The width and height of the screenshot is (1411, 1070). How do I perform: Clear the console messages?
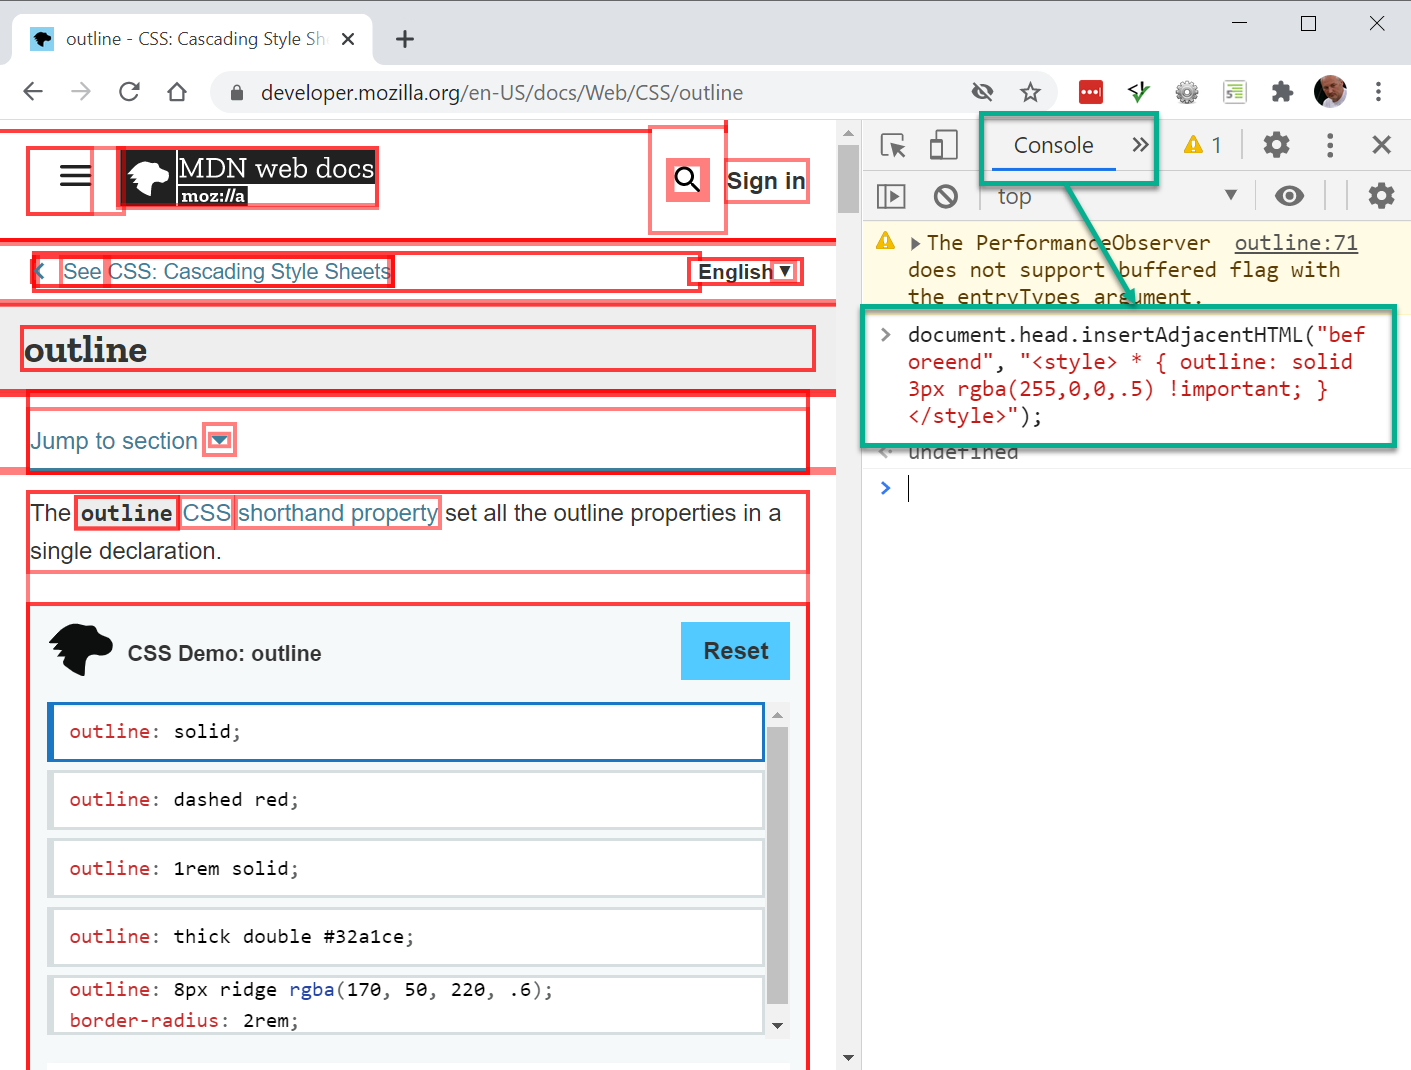click(x=946, y=196)
